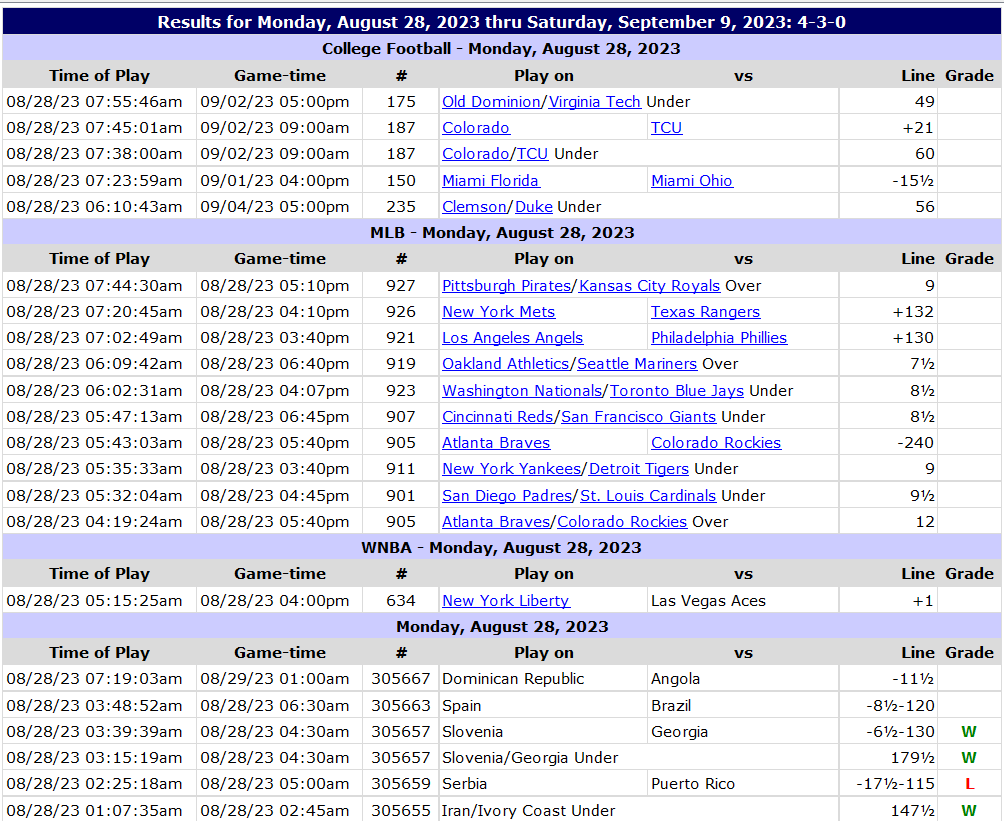Open the San Diego Padres link
Image resolution: width=1004 pixels, height=821 pixels.
507,496
